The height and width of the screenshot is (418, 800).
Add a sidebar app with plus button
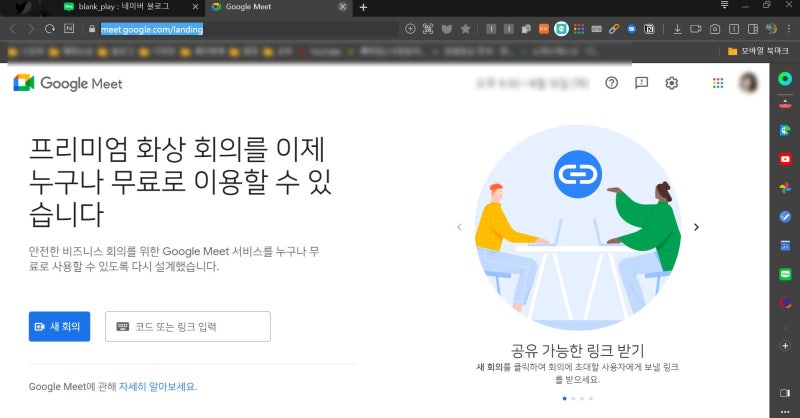[x=785, y=346]
